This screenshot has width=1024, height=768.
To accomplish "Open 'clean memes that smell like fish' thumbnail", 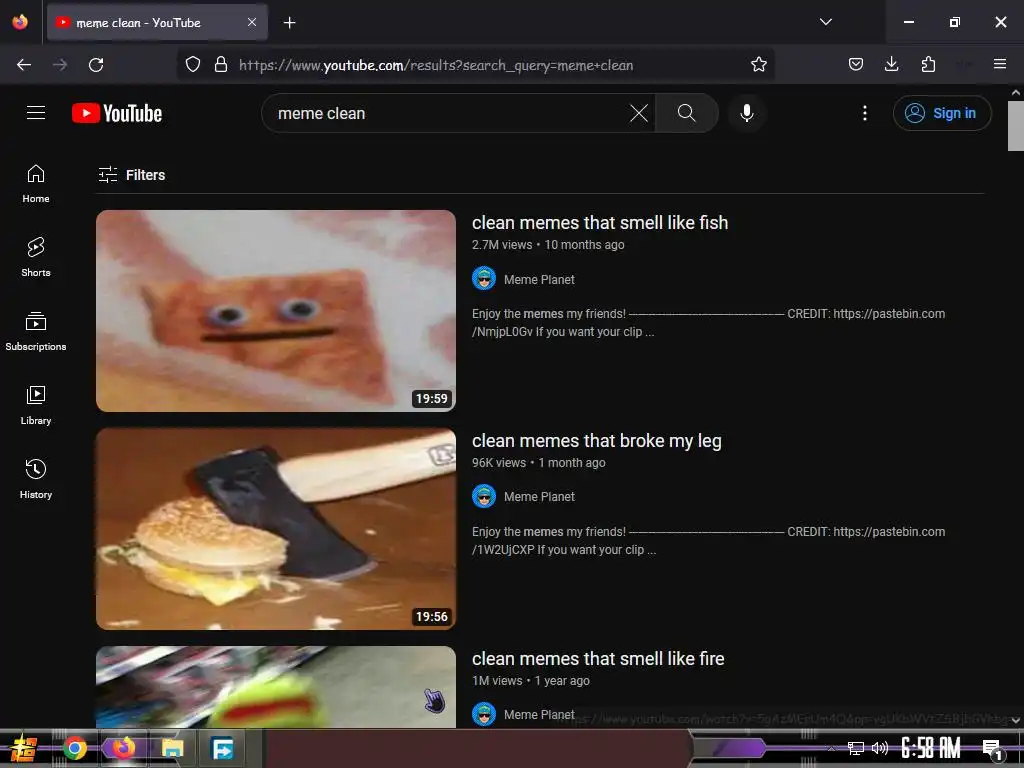I will pos(276,311).
